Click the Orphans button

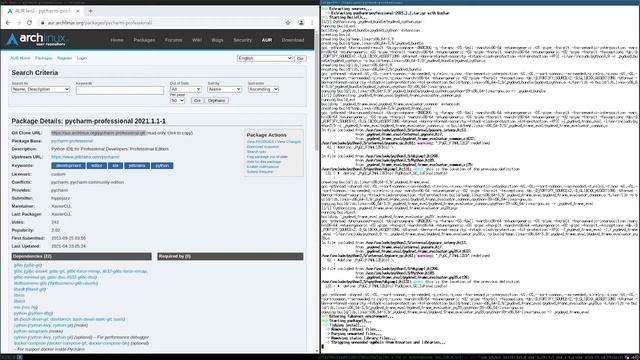tap(216, 100)
